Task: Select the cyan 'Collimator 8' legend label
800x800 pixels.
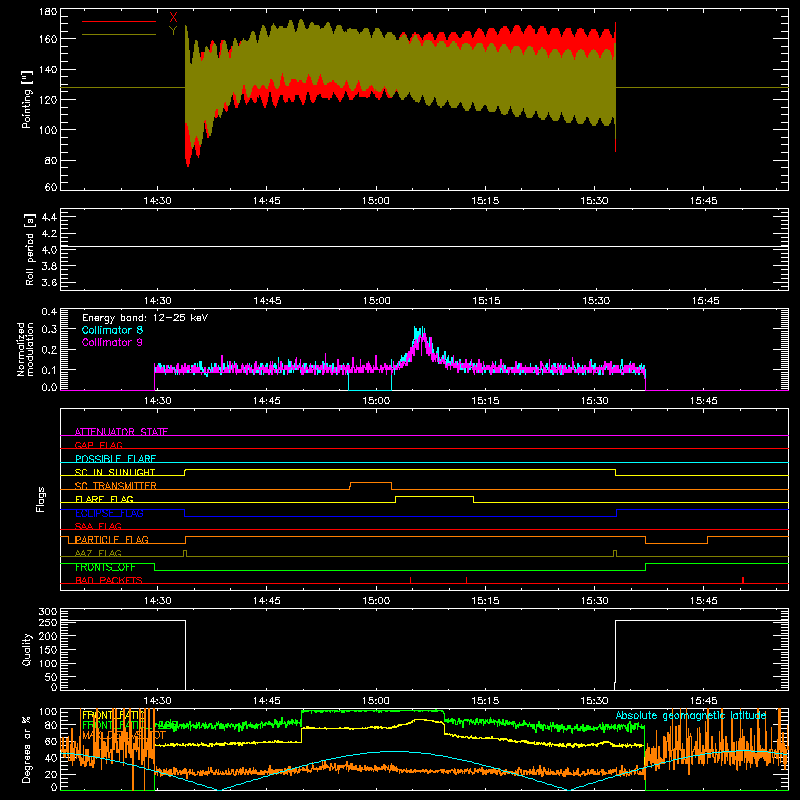Action: (112, 330)
